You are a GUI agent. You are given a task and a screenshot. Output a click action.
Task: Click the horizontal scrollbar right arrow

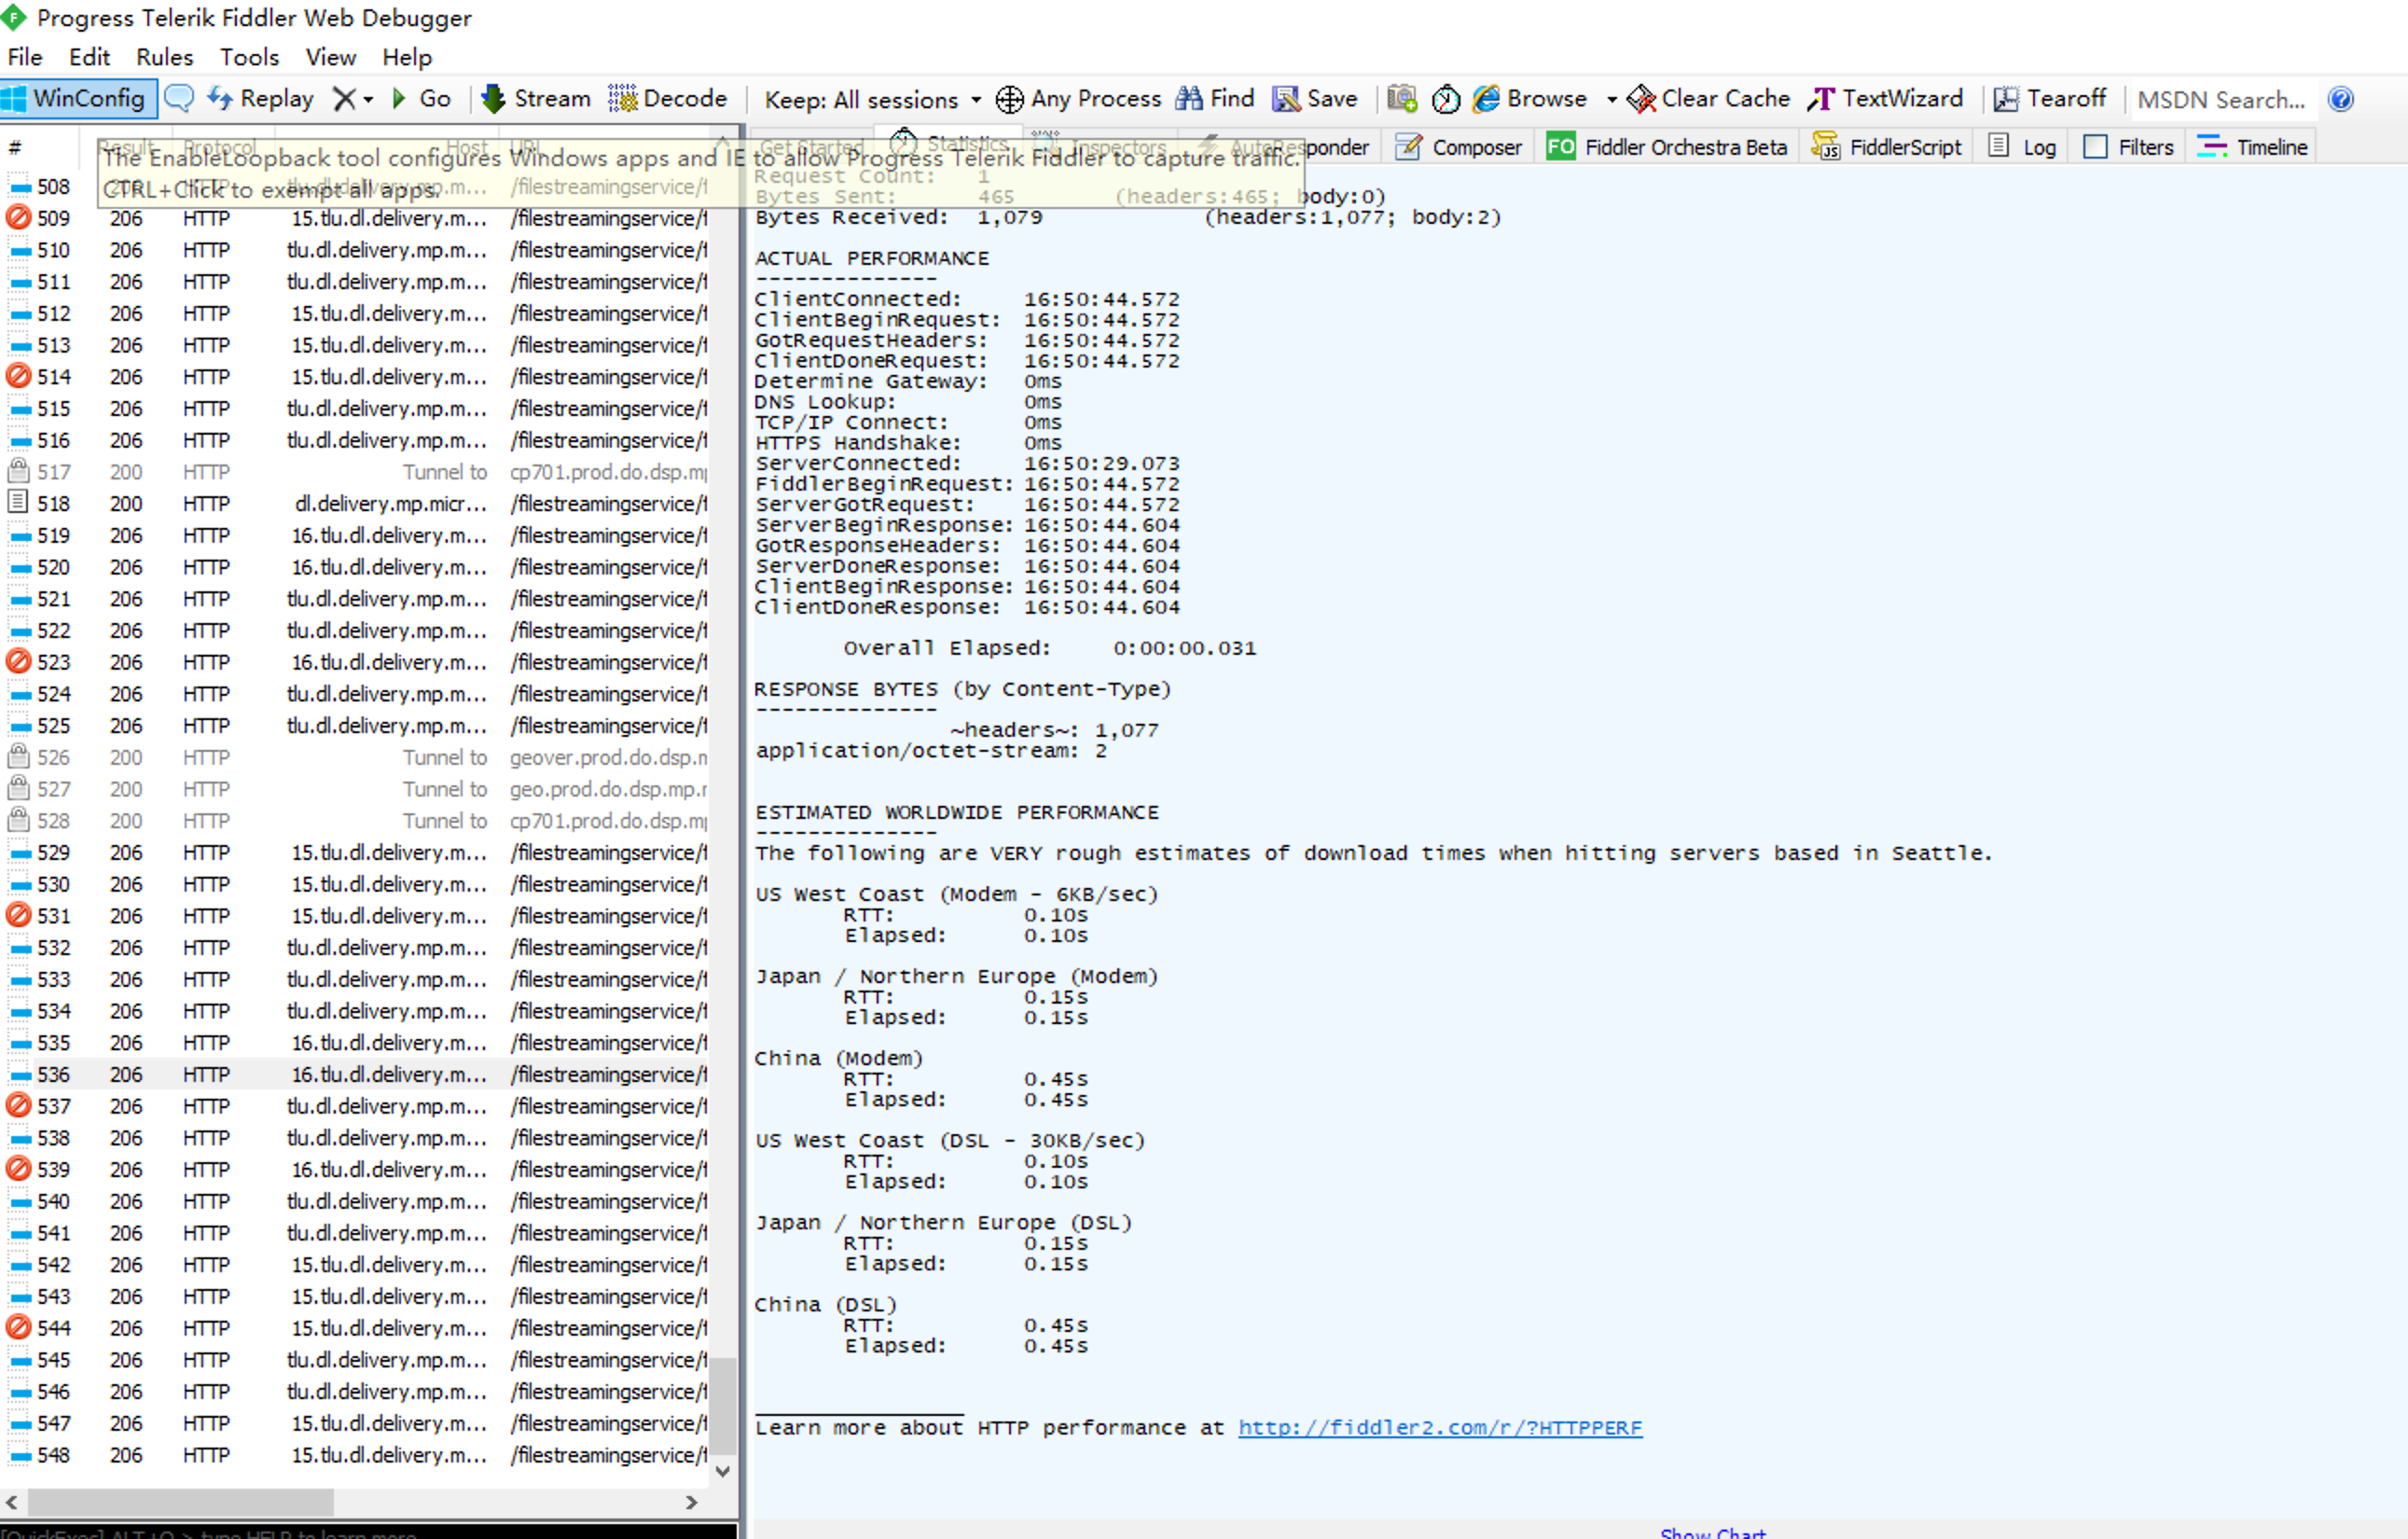691,1502
